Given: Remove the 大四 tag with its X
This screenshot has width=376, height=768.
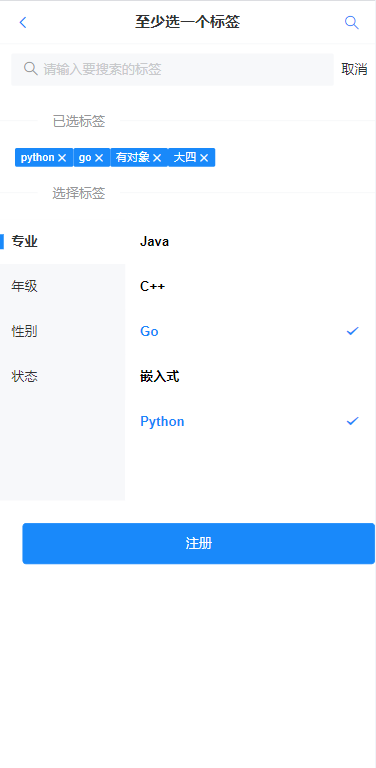Looking at the screenshot, I should point(204,158).
